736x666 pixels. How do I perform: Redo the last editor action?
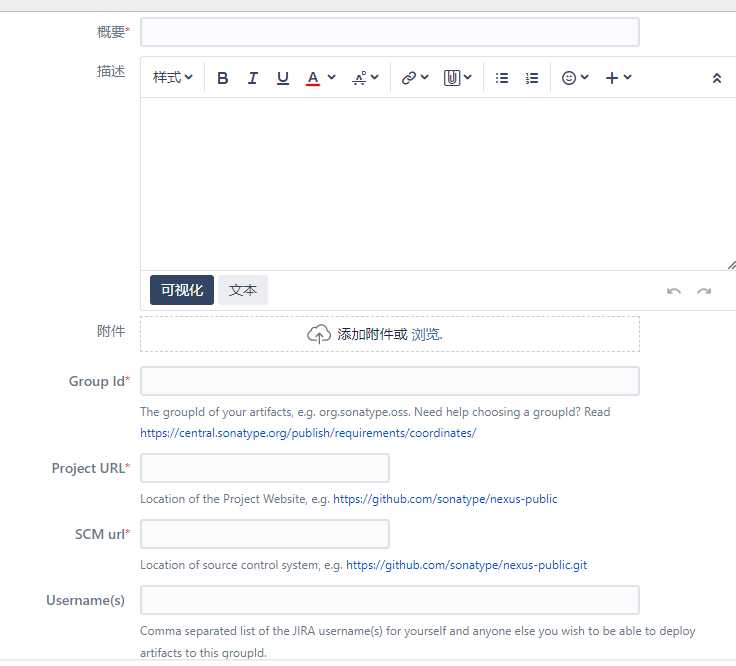point(704,291)
